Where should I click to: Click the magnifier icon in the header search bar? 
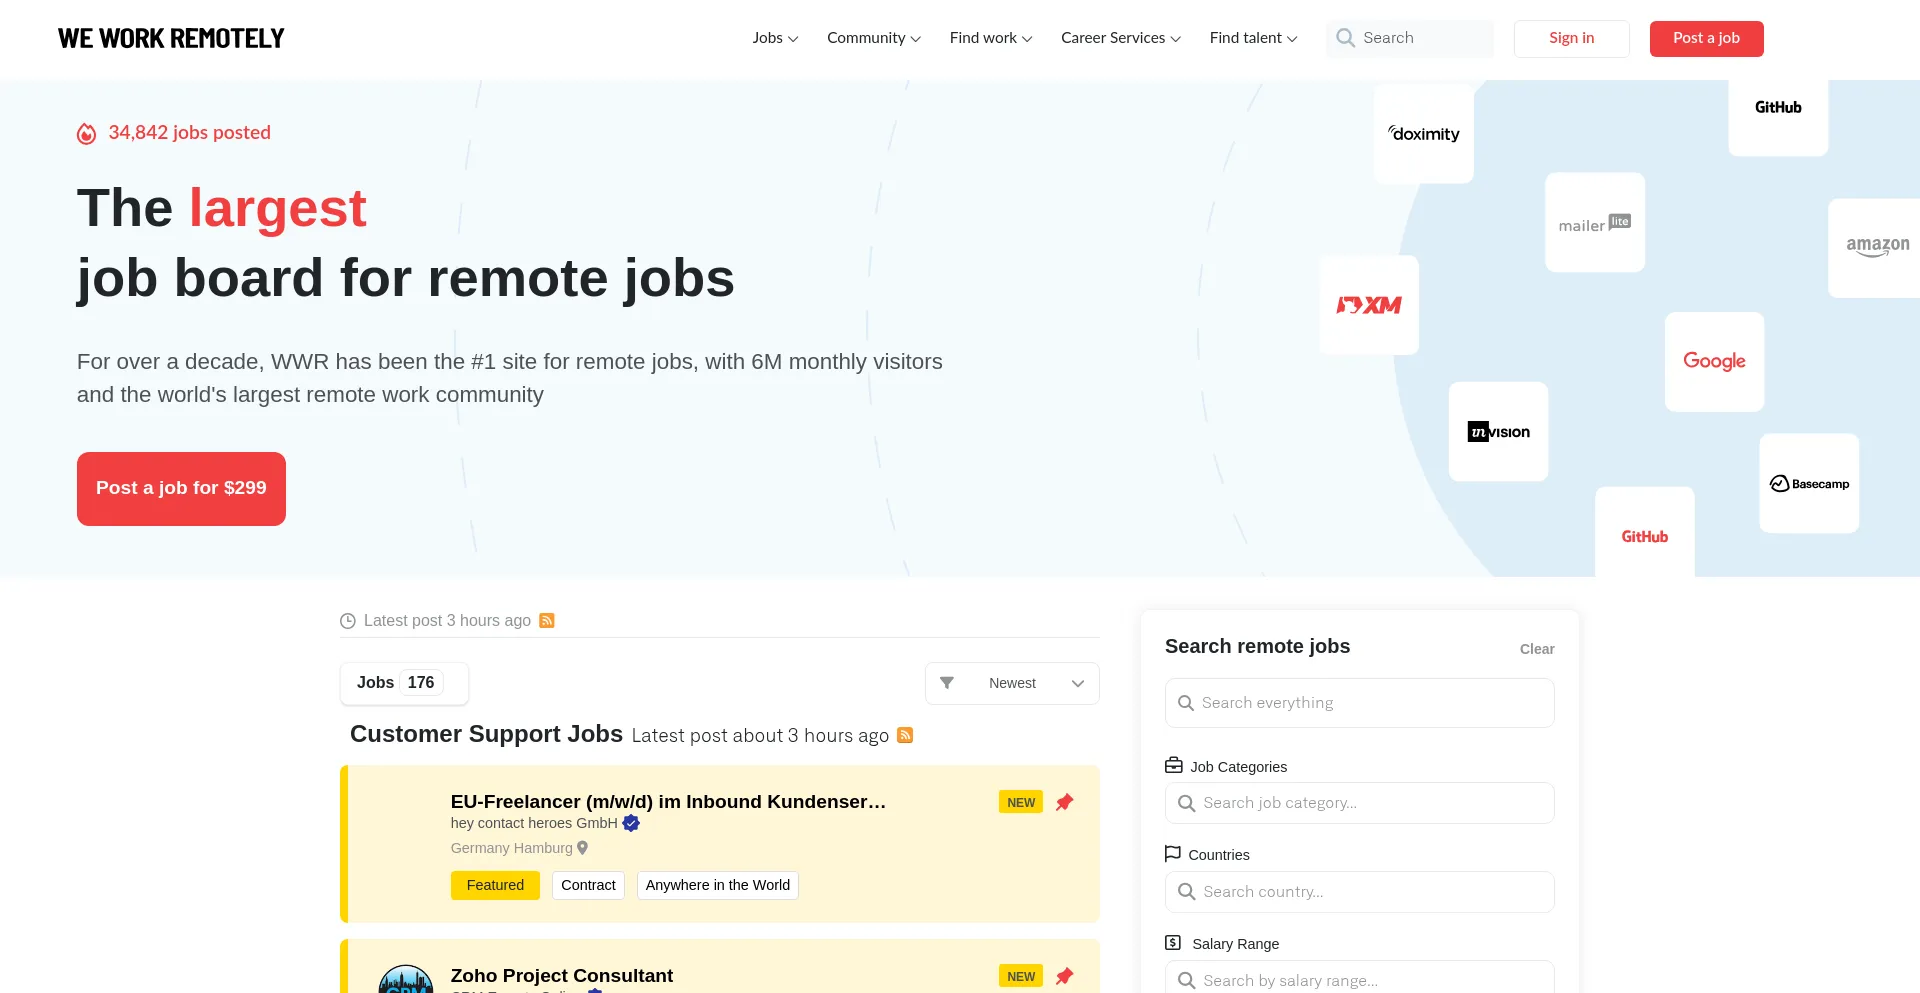[x=1345, y=38]
